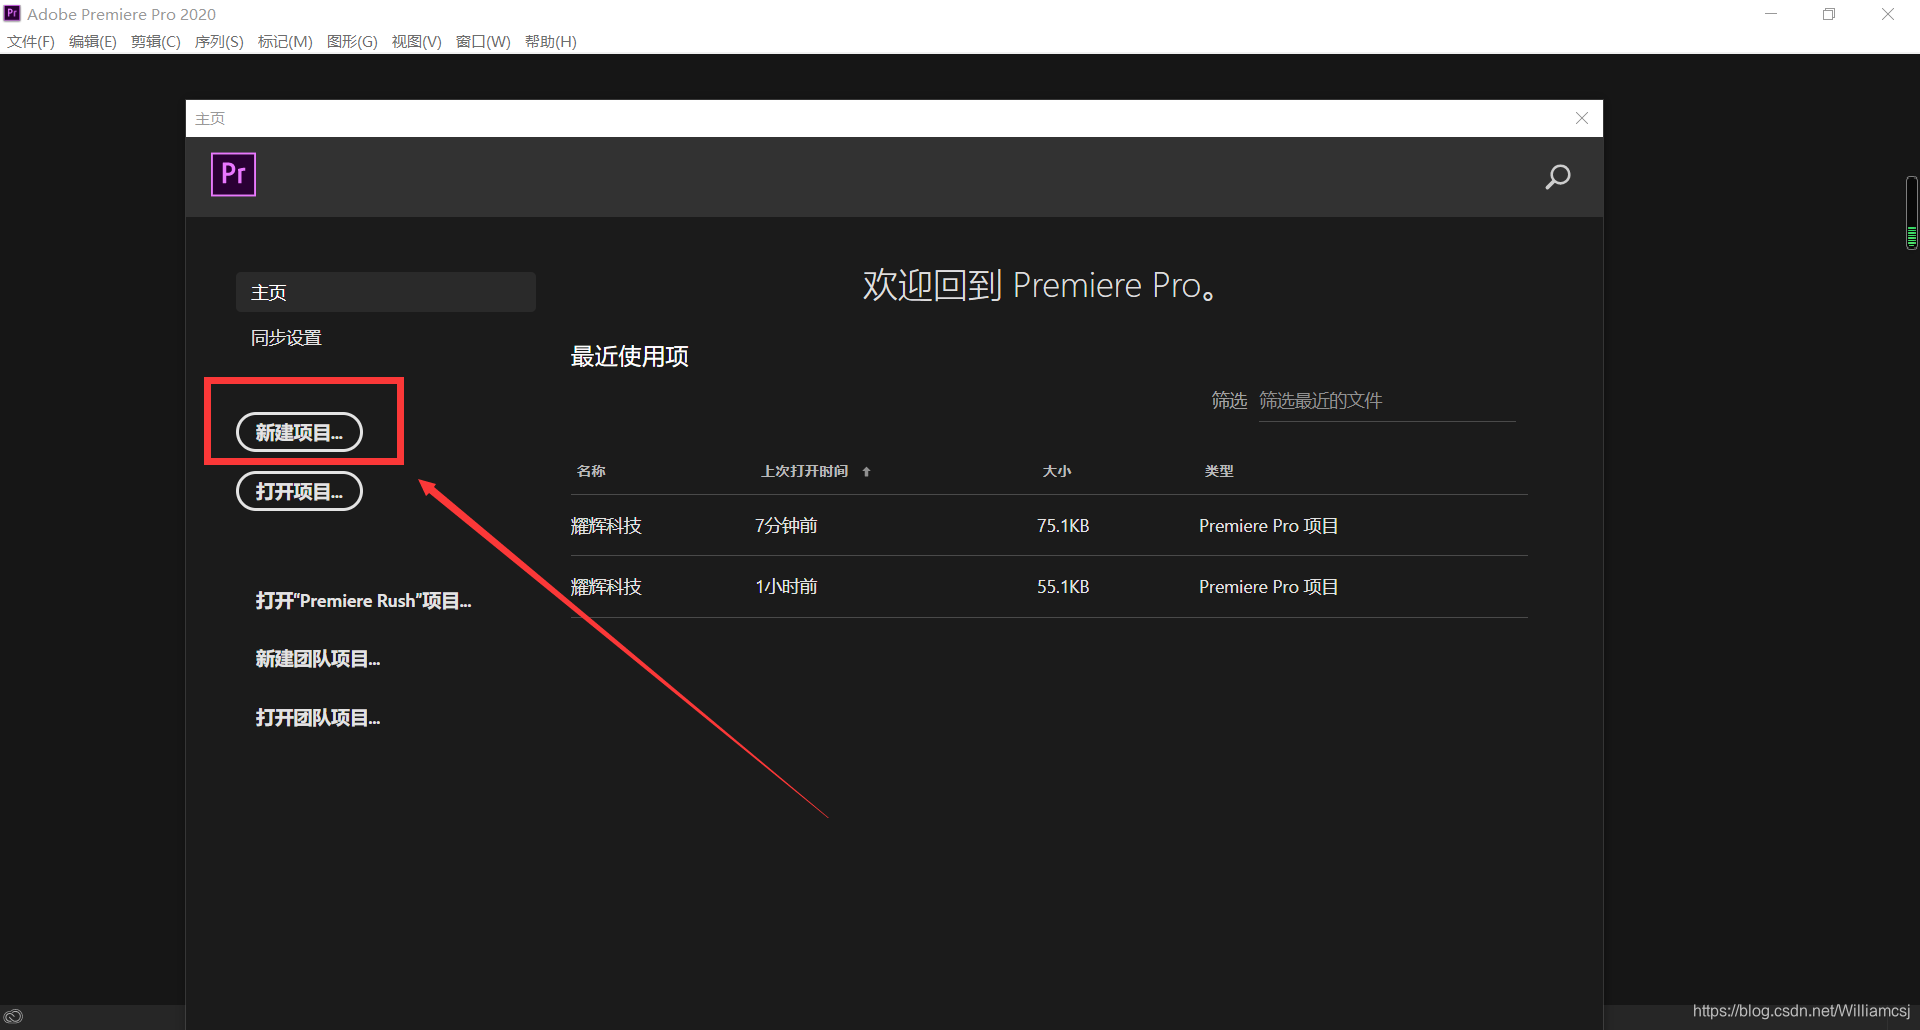This screenshot has width=1920, height=1030.
Task: Click the 55.1KB size cell
Action: tap(1063, 587)
